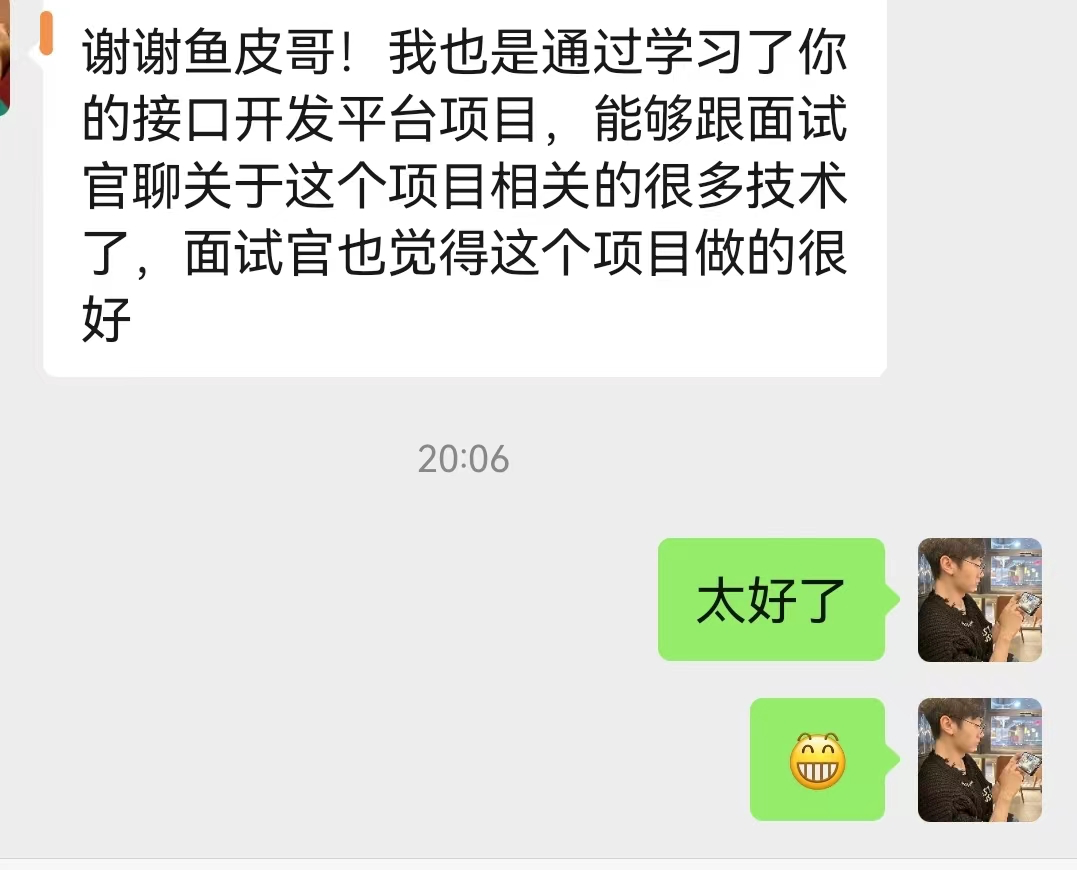The width and height of the screenshot is (1077, 870).
Task: Open the profile avatar beside 太好了
Action: [979, 599]
